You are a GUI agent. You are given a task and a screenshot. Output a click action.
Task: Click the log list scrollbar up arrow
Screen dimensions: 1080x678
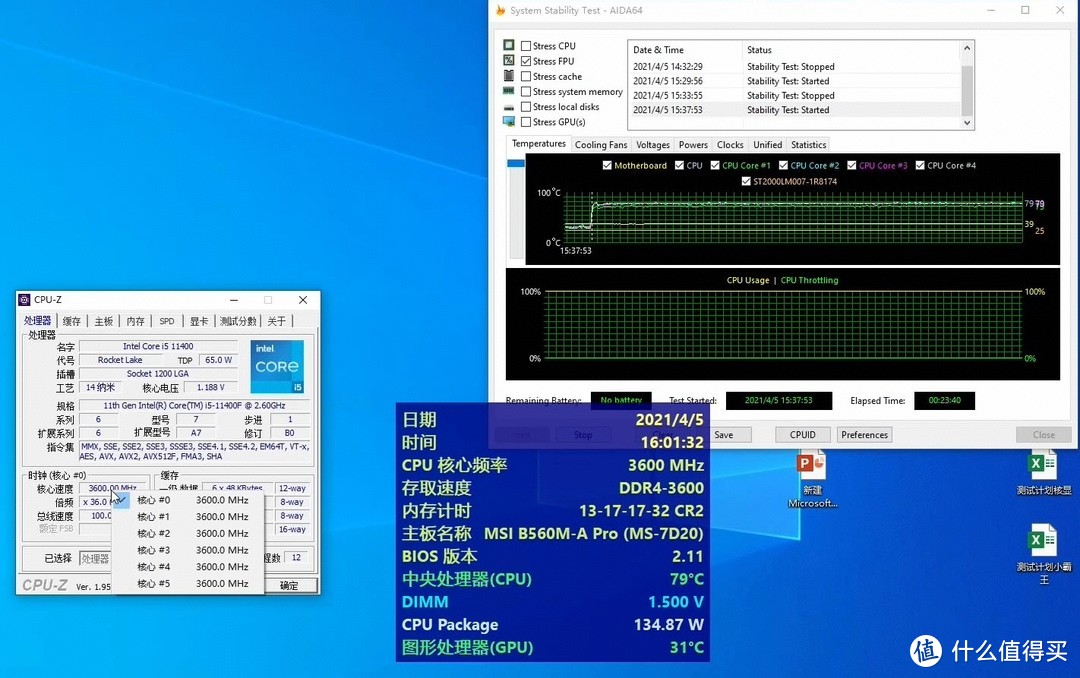pos(967,48)
